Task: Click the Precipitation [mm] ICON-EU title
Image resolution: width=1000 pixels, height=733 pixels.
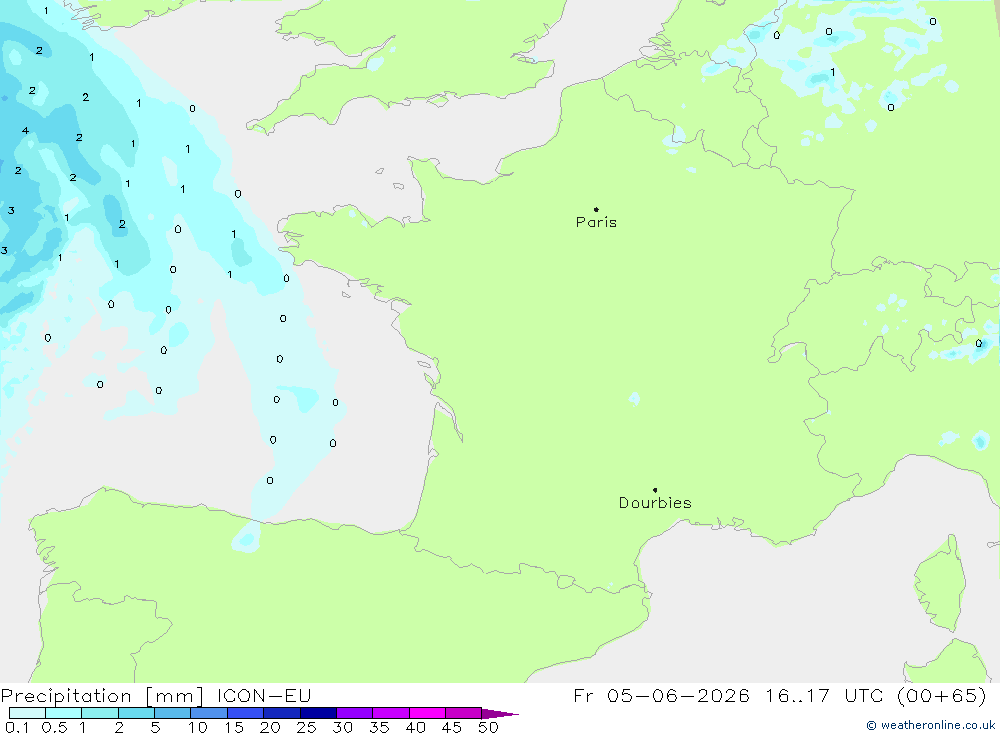Action: coord(156,695)
